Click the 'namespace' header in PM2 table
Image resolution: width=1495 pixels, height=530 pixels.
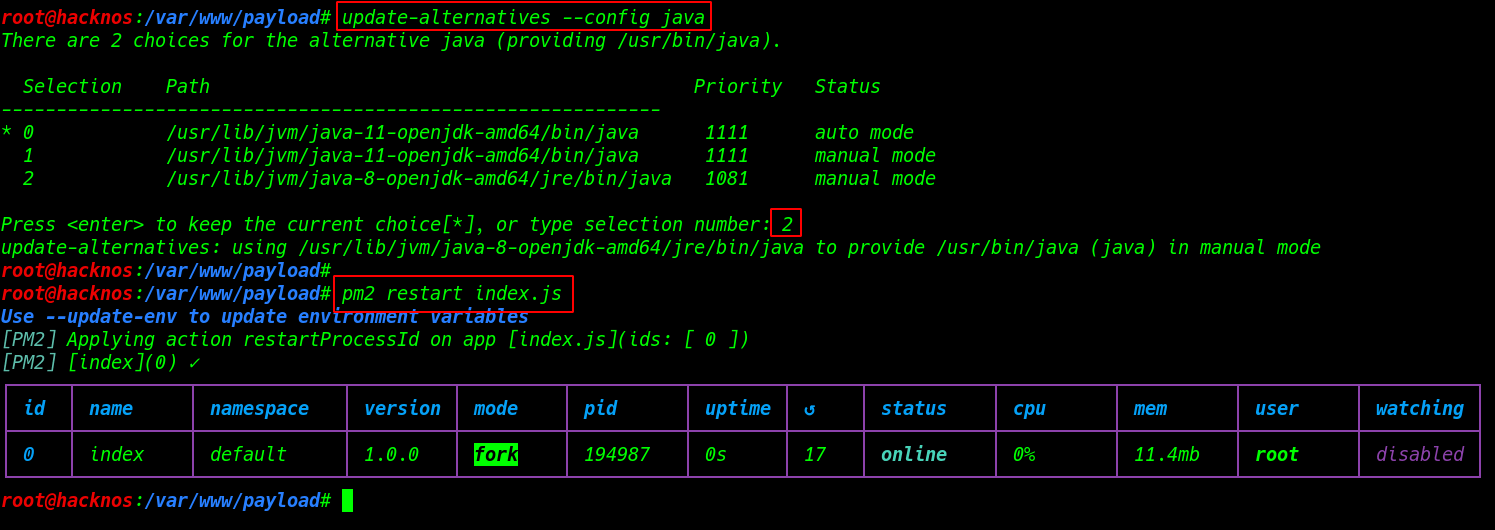coord(259,408)
